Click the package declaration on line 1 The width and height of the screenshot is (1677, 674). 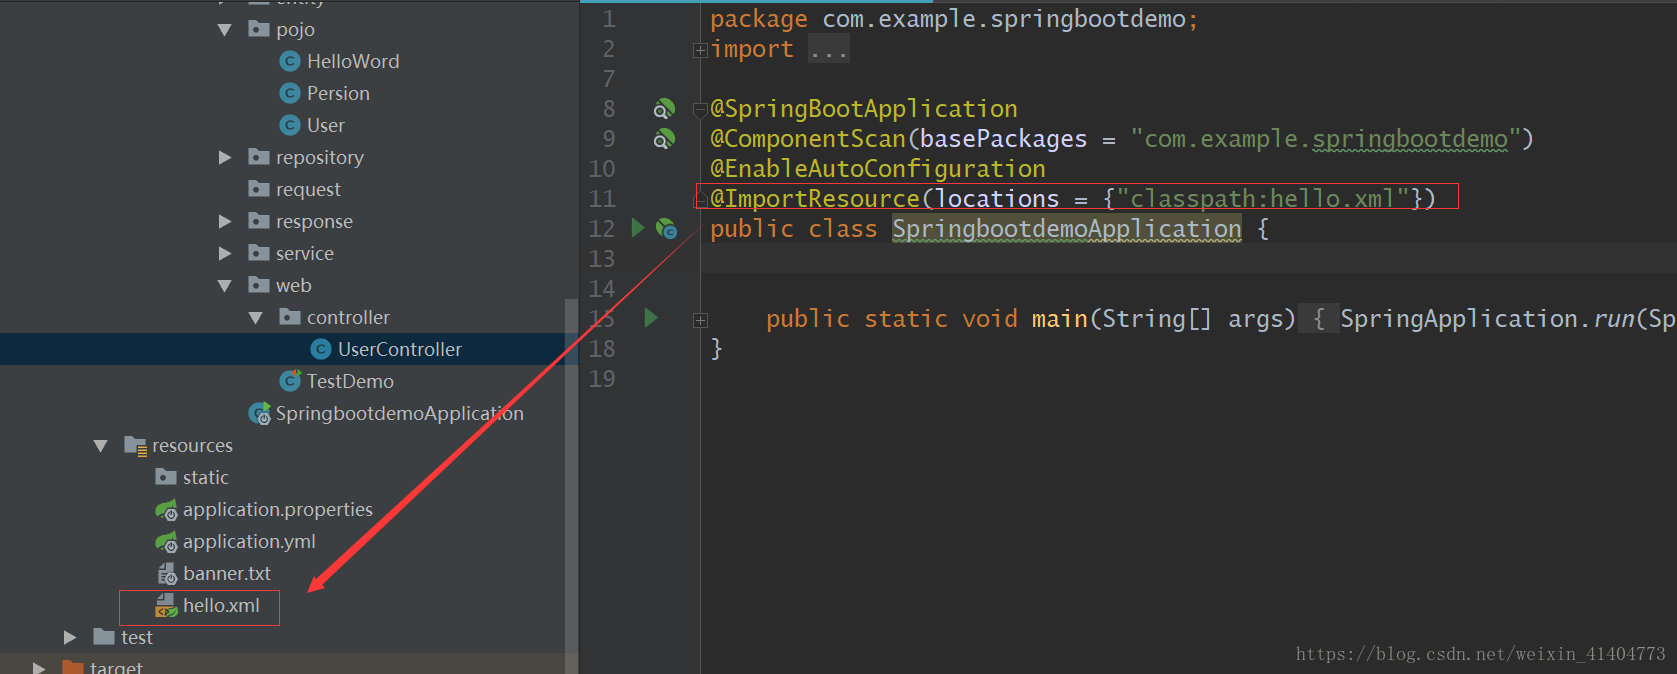(954, 19)
